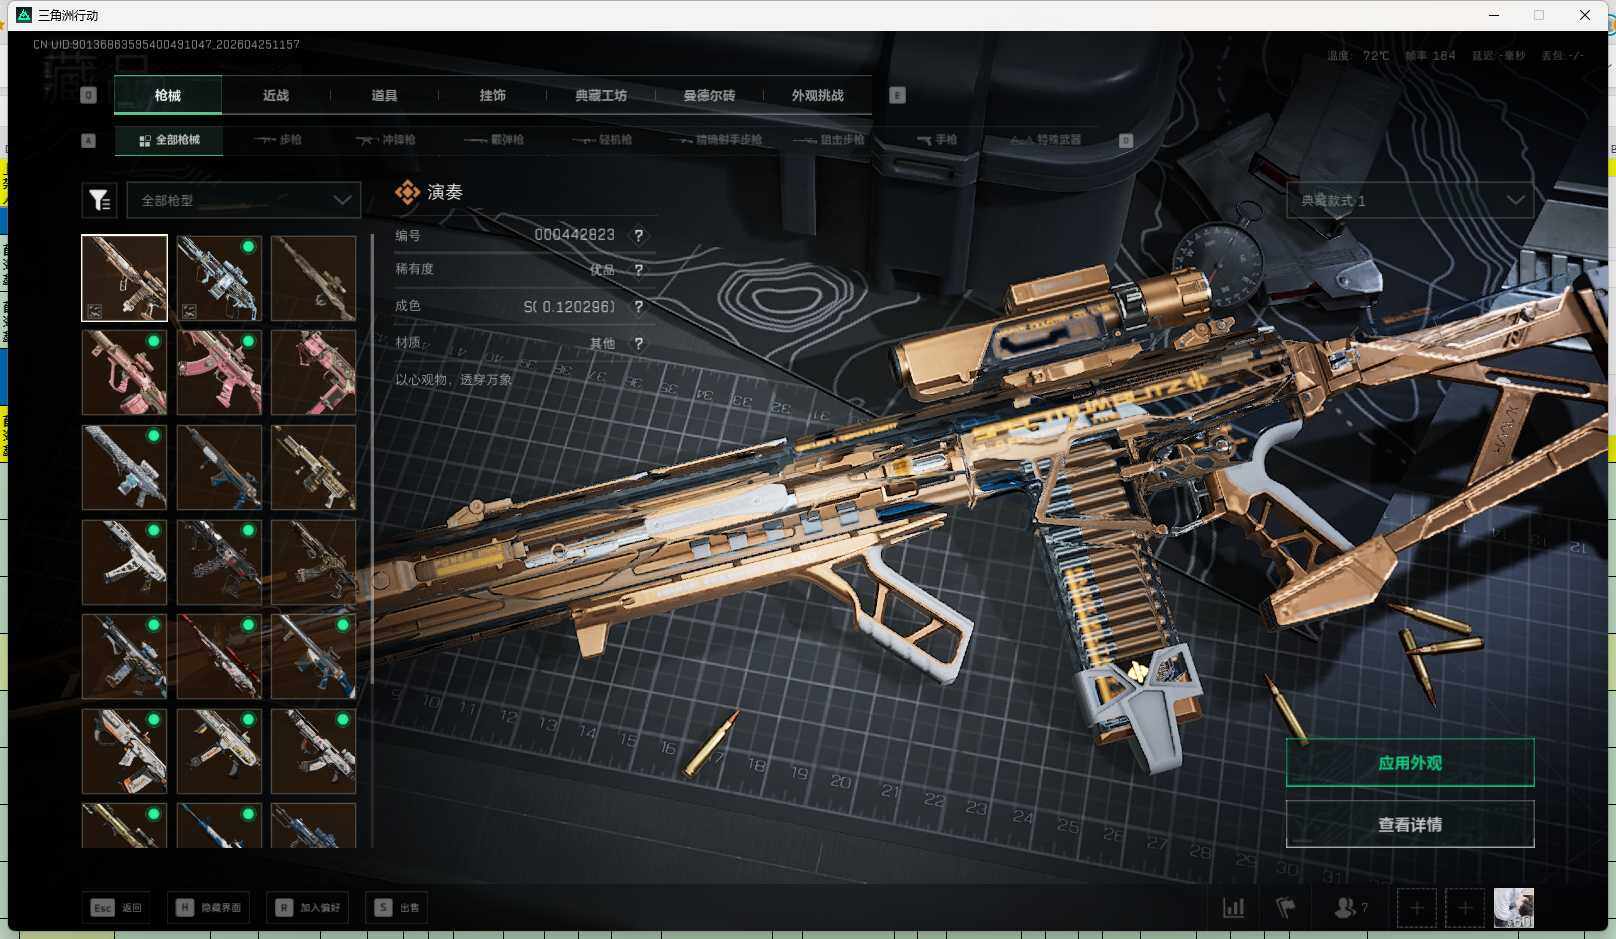Open the 典藏款式 1 dropdown
The height and width of the screenshot is (939, 1616).
pos(1409,201)
